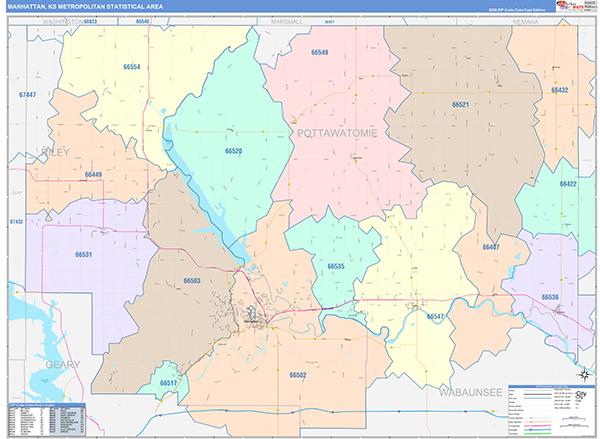Click the pink highway line sample in legend
This screenshot has height=439, width=600.
pyautogui.click(x=538, y=426)
